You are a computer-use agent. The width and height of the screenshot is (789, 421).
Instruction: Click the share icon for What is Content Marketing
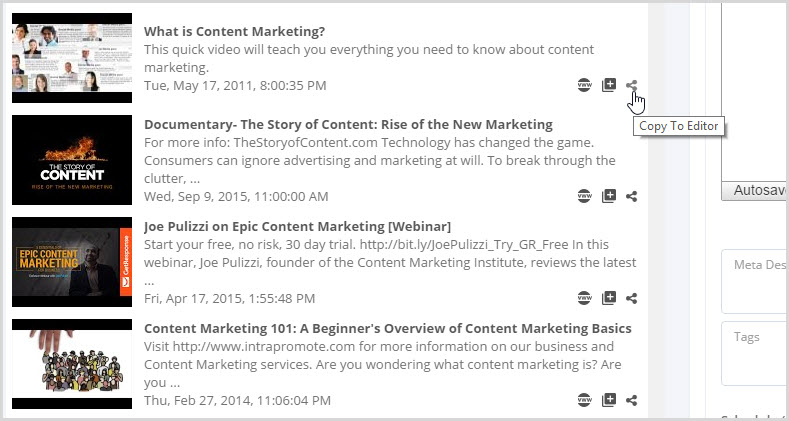coord(632,85)
